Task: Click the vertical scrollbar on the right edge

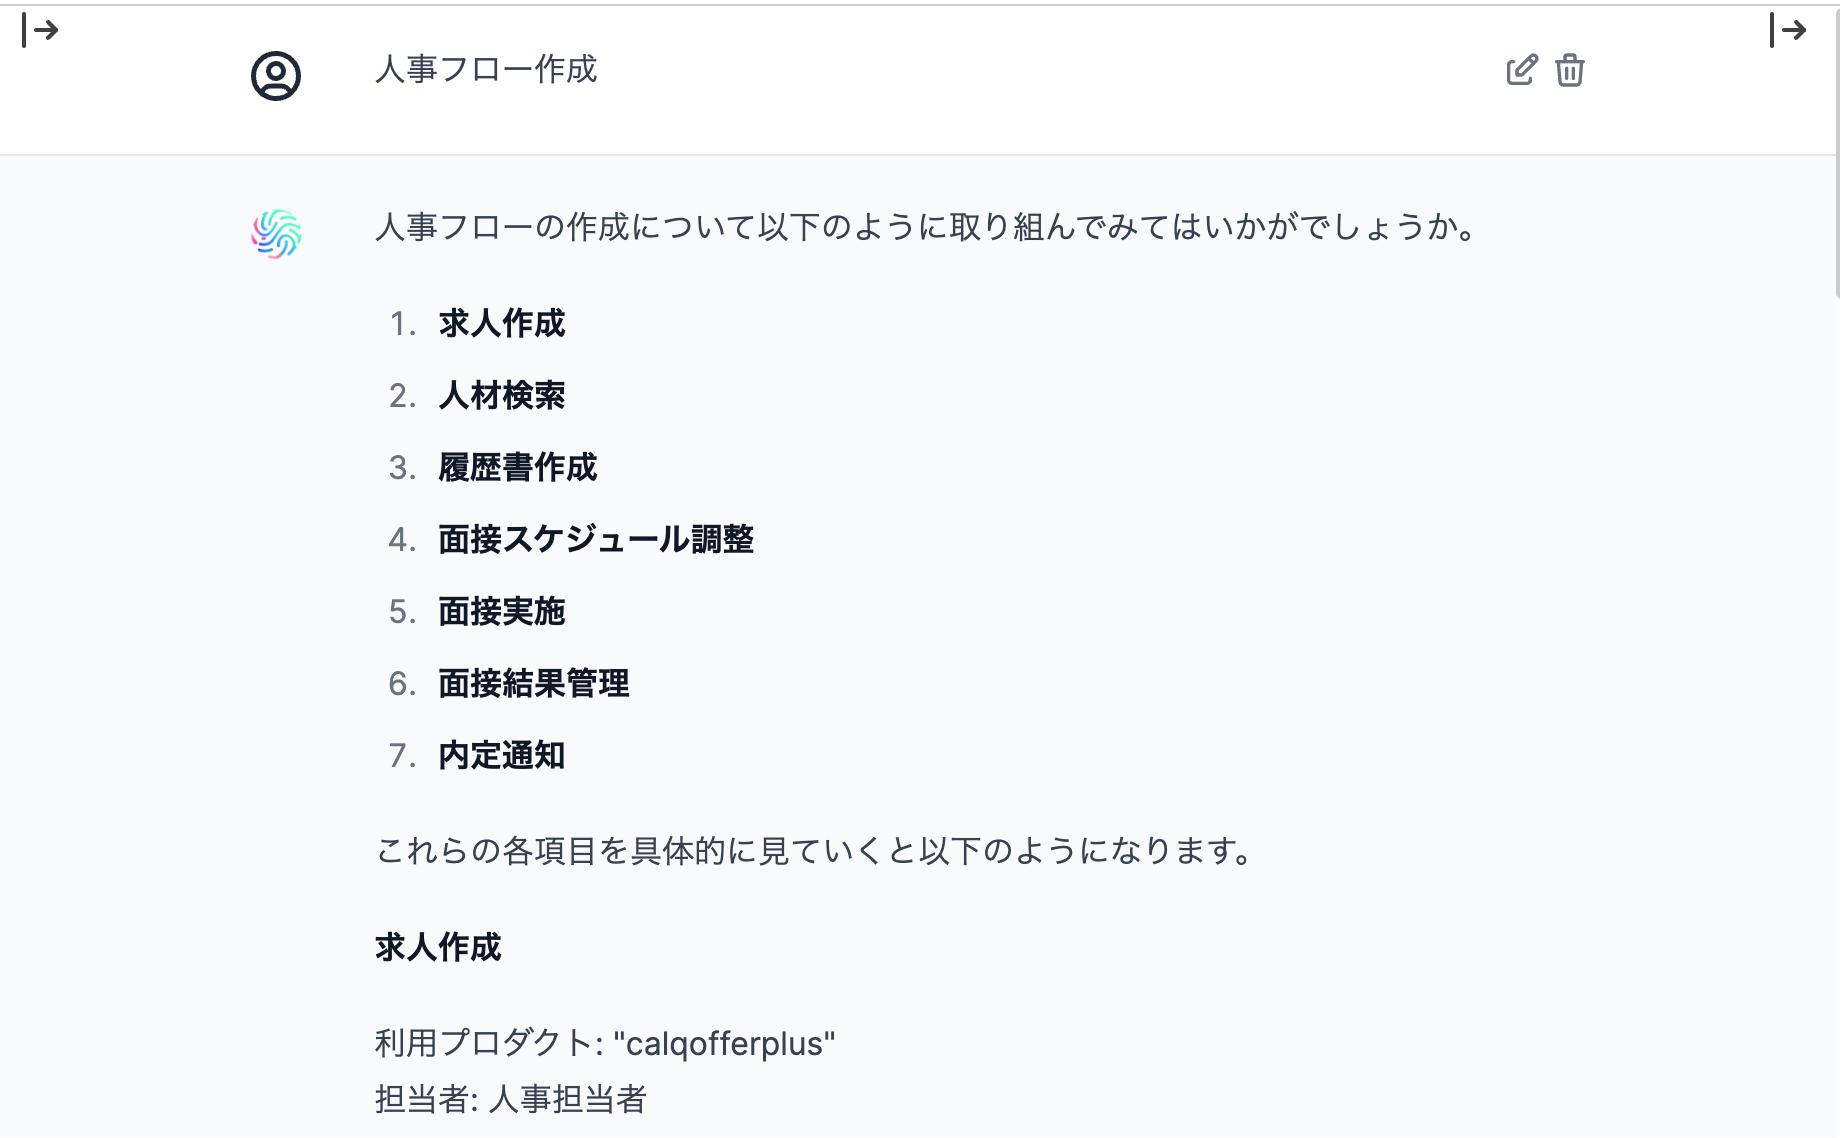Action: coord(1836,150)
